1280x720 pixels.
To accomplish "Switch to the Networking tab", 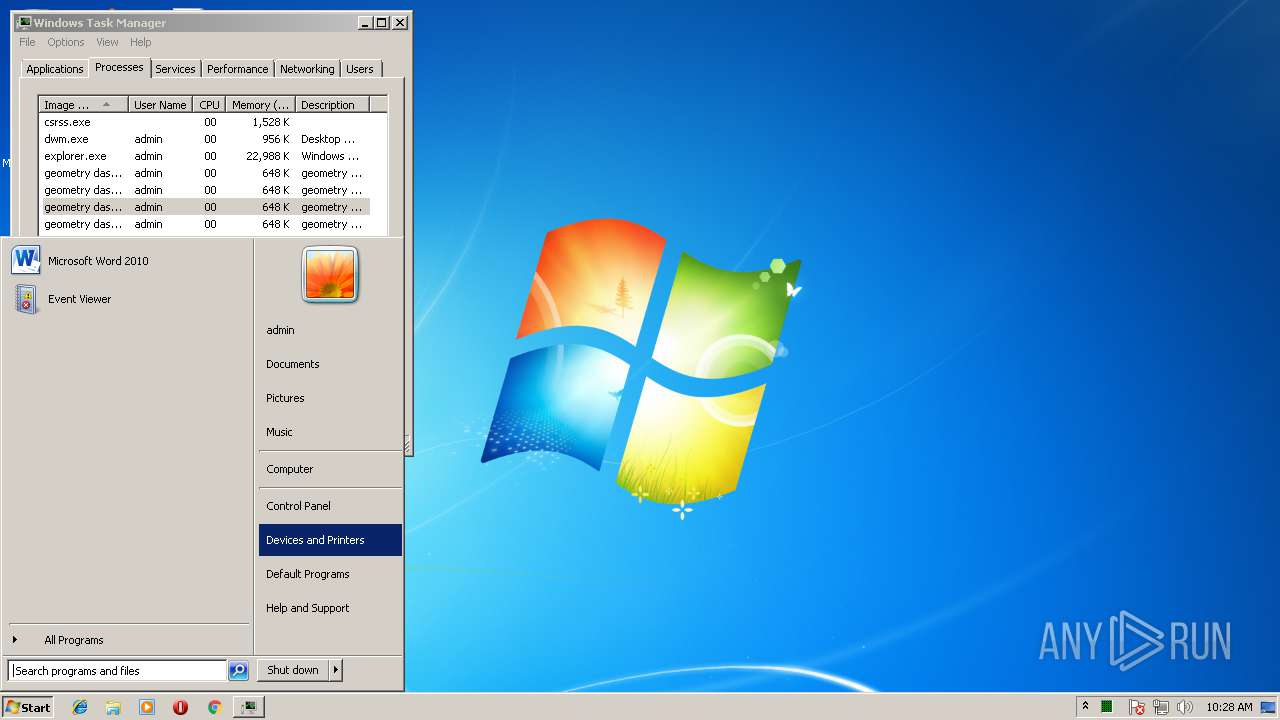I will point(307,69).
